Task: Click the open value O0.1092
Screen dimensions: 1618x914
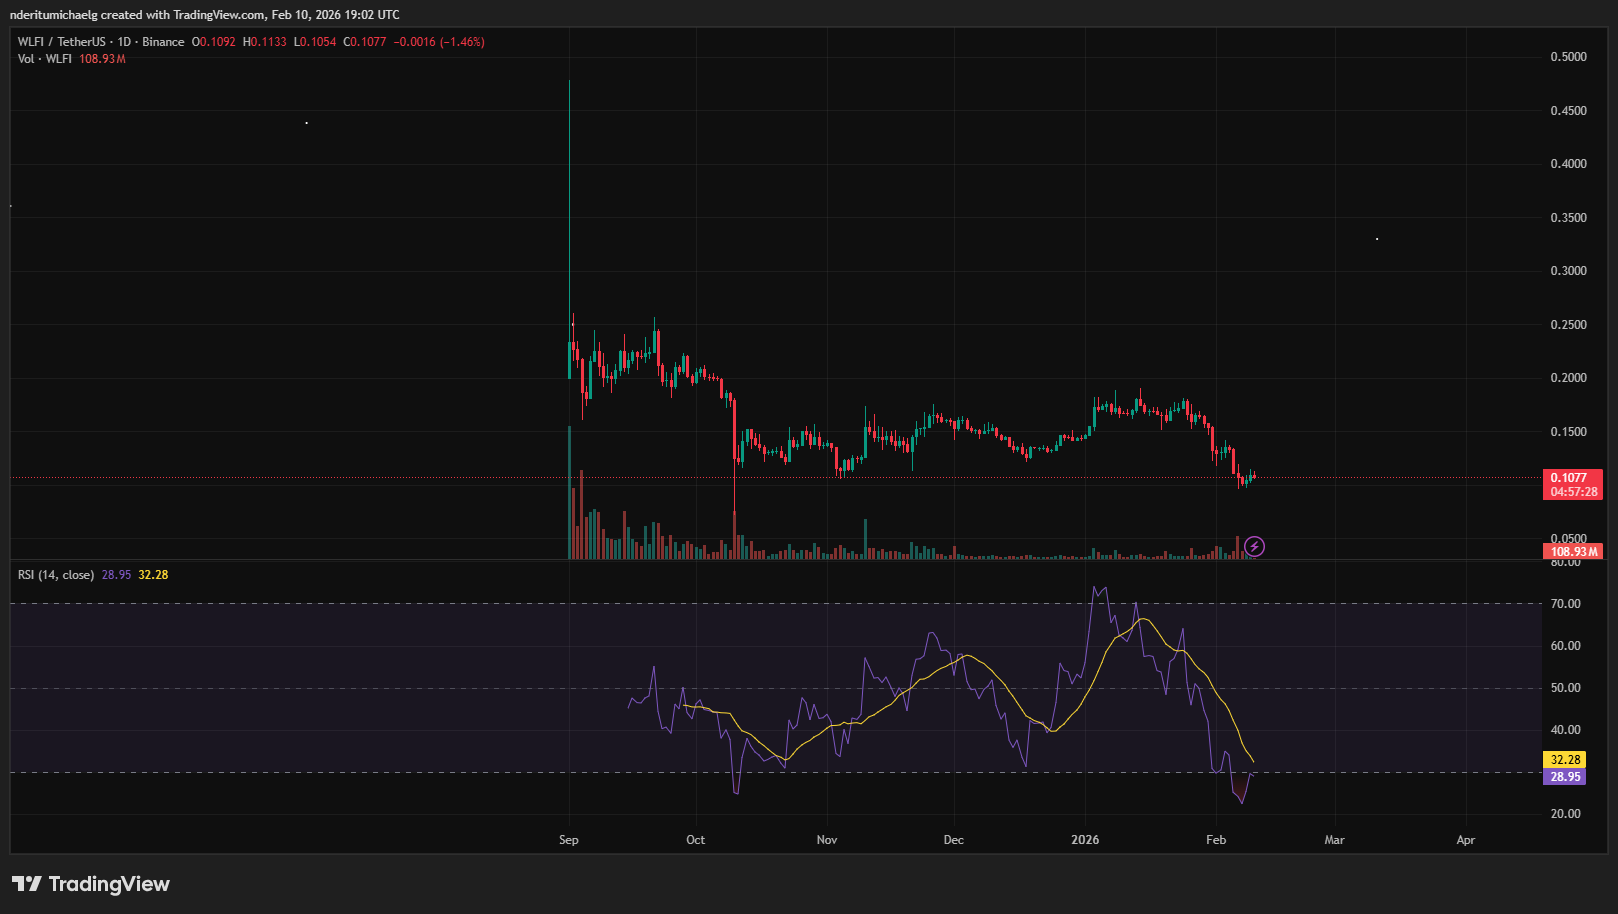Action: point(214,42)
